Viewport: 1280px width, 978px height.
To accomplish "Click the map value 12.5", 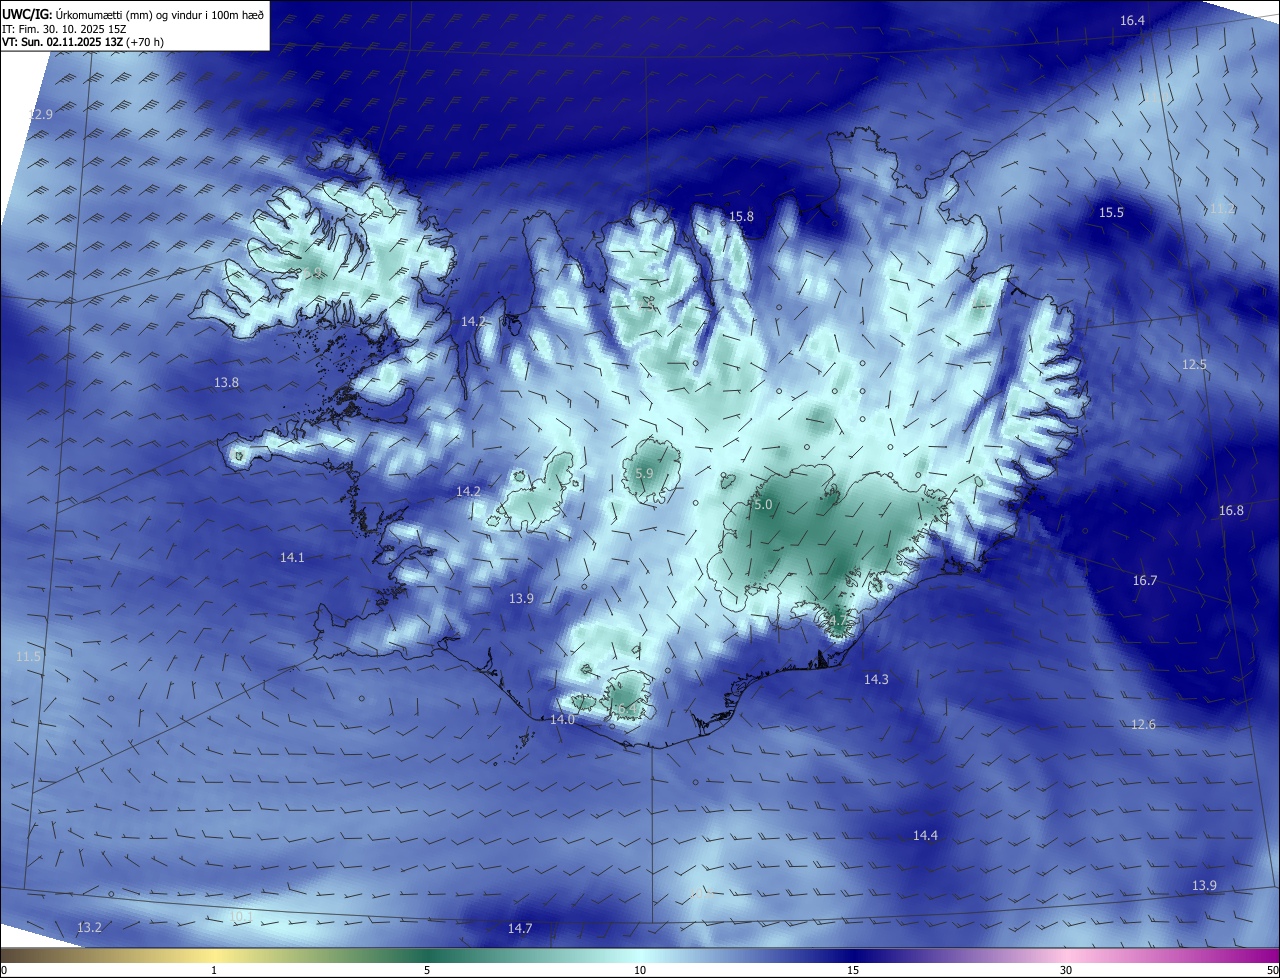I will coord(1194,365).
